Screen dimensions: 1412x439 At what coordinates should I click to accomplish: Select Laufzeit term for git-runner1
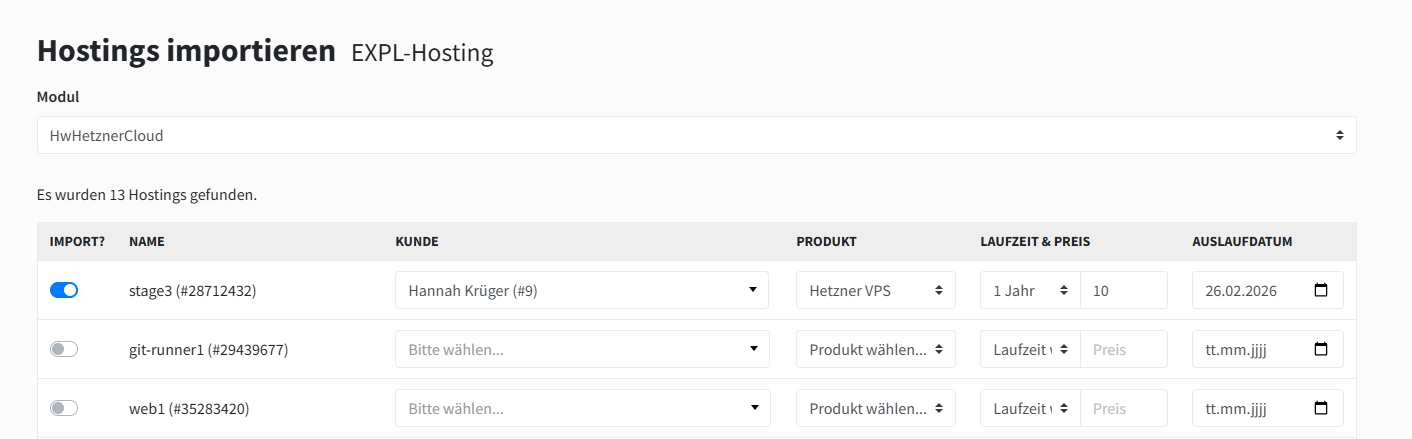pos(1030,349)
